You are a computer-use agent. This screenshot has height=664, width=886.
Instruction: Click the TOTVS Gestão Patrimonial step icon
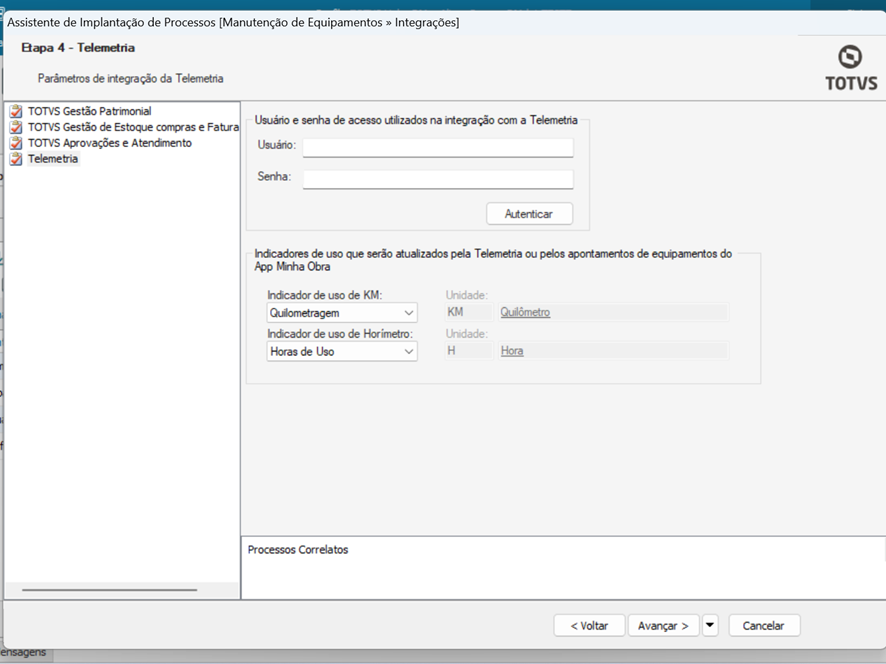16,112
